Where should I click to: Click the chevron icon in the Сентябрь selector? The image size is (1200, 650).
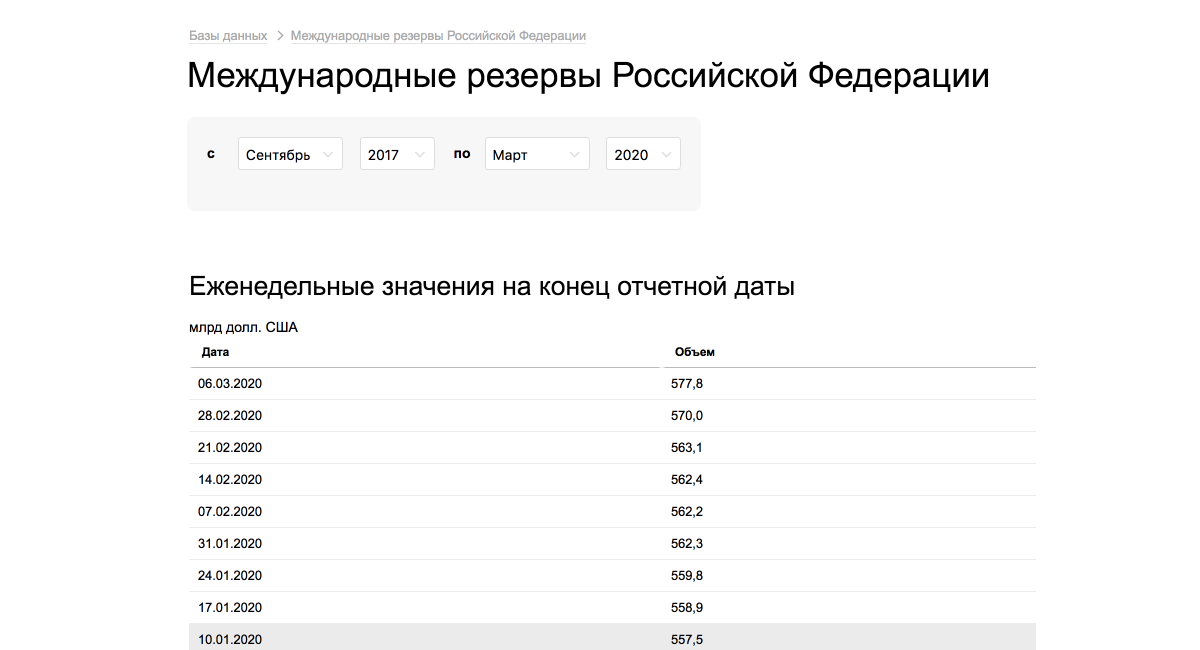pyautogui.click(x=330, y=153)
